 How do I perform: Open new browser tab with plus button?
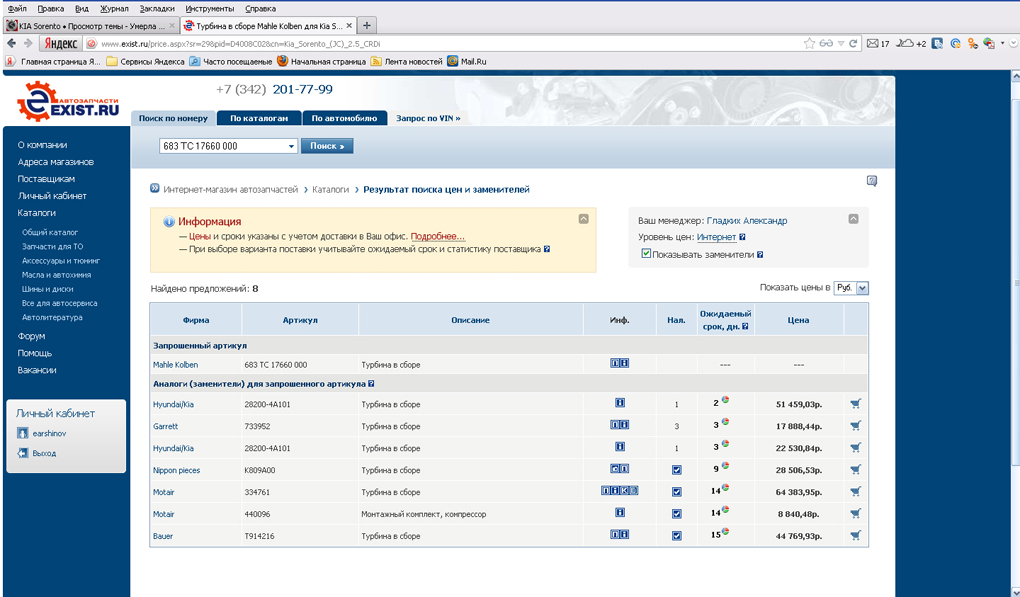point(367,25)
